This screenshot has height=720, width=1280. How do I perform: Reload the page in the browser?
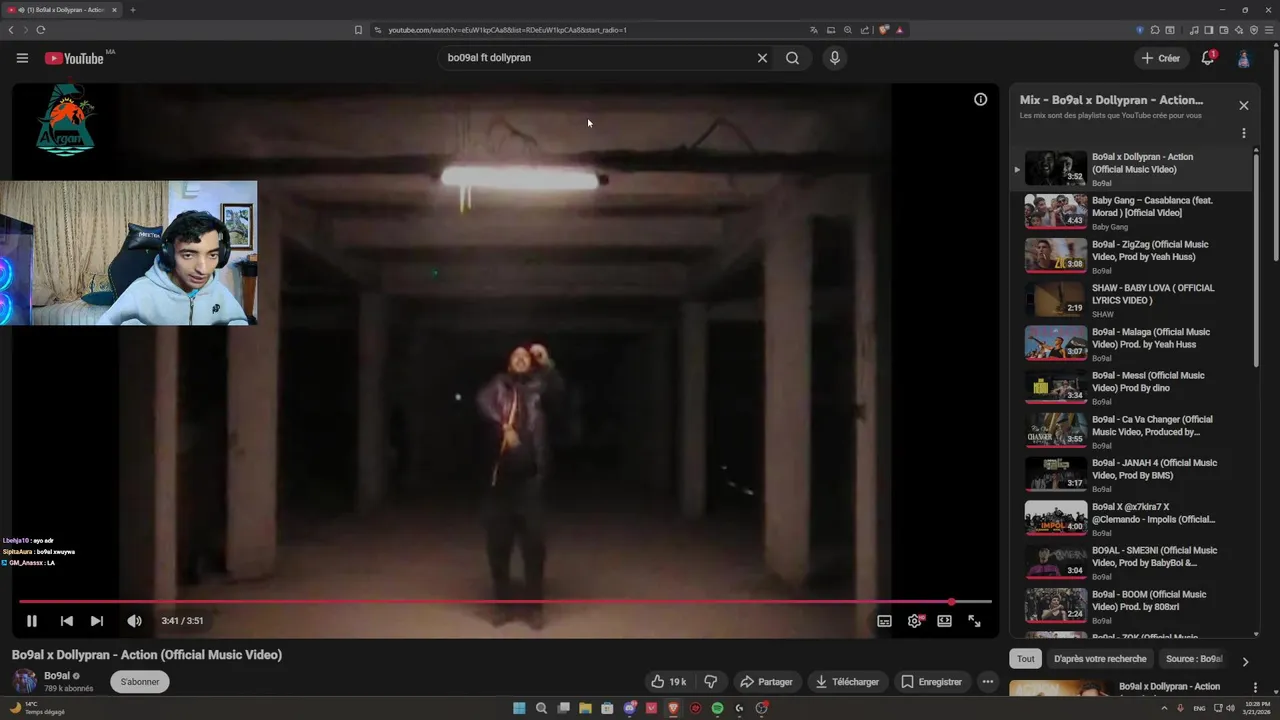[40, 30]
